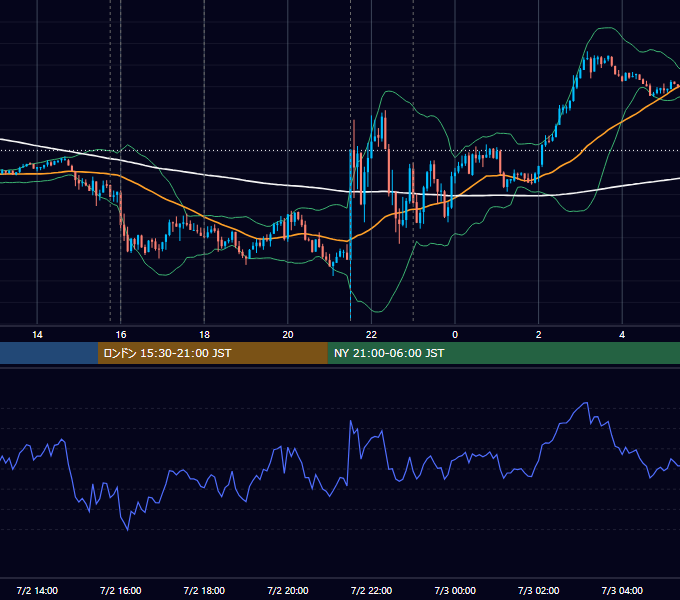Click the 7/3 02:00 date label
680x600 pixels.
[x=539, y=590]
